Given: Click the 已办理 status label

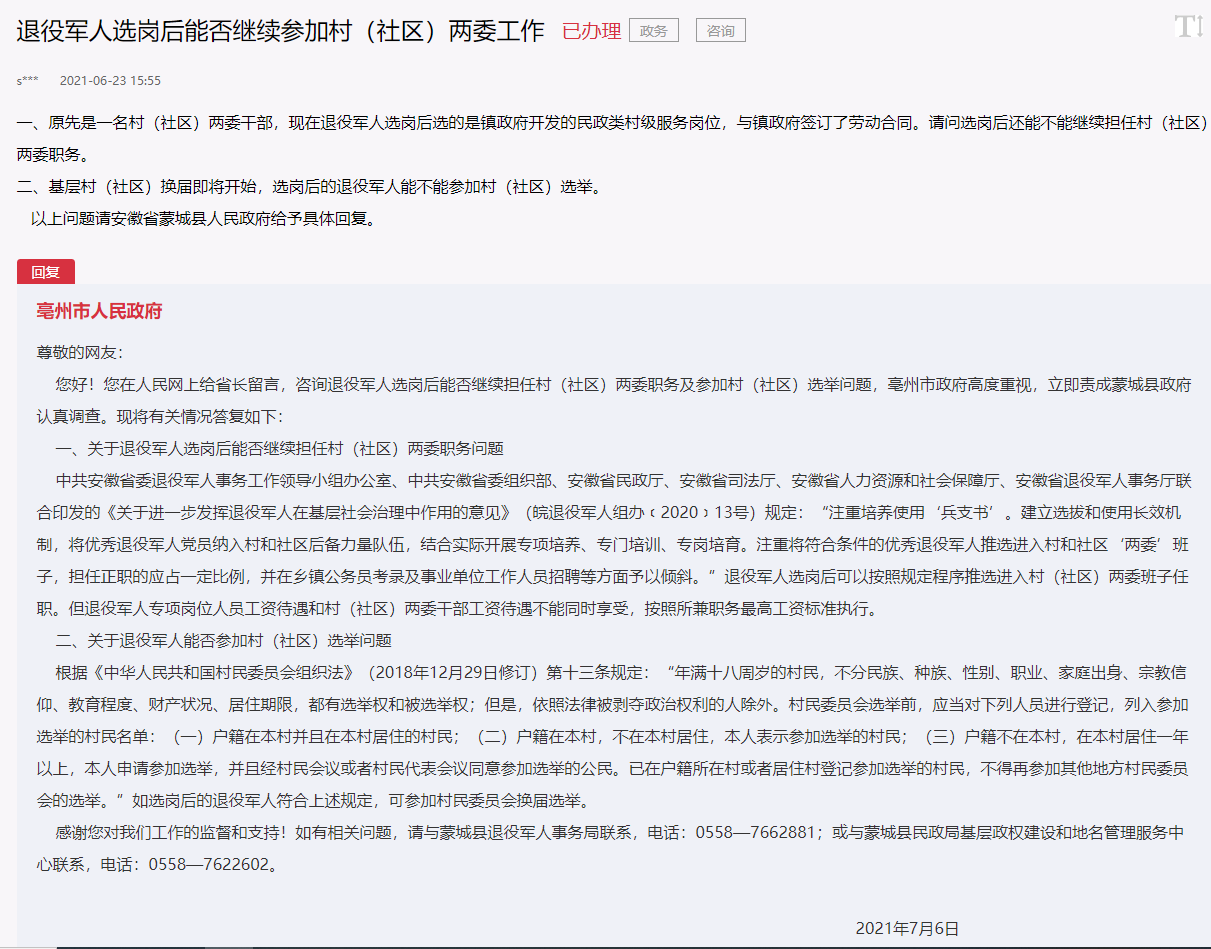Looking at the screenshot, I should pos(591,31).
